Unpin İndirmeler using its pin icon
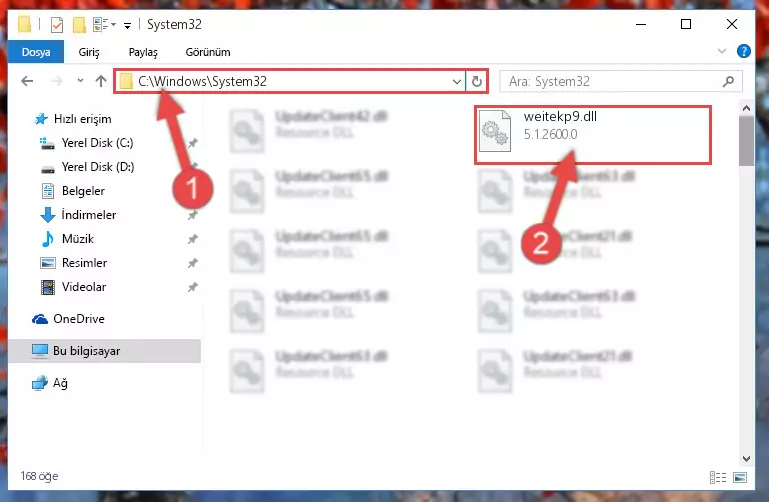The image size is (769, 502). [192, 215]
